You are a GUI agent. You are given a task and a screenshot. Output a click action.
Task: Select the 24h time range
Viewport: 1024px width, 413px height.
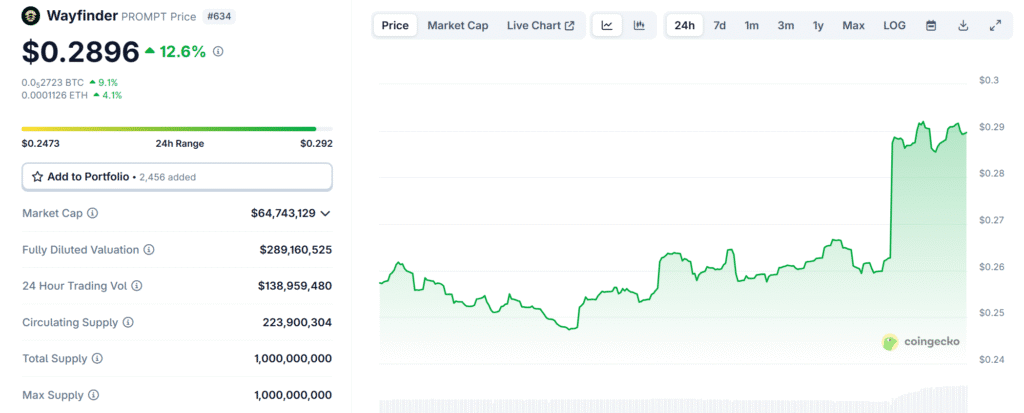684,25
